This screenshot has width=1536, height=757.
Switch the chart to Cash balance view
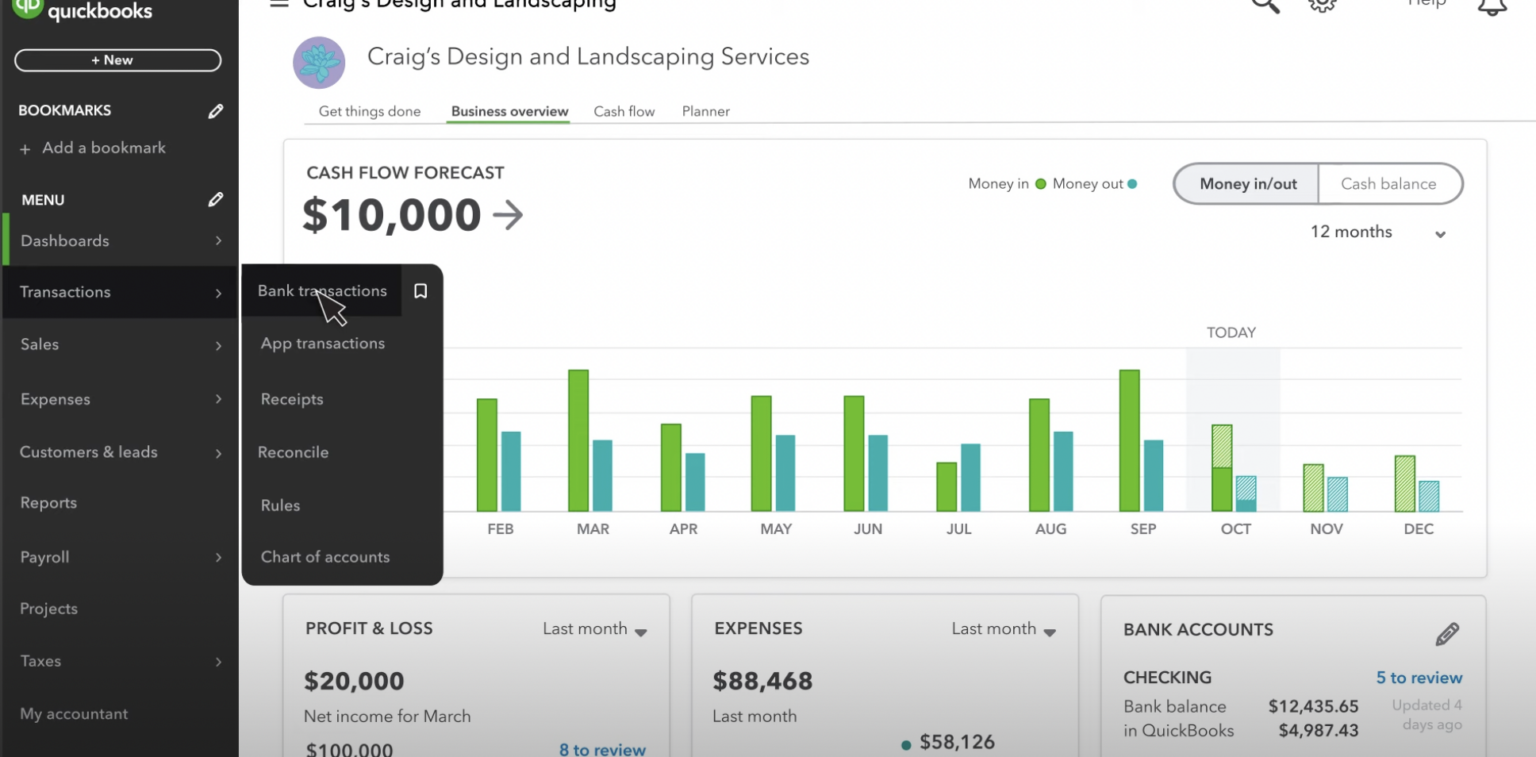pos(1390,184)
